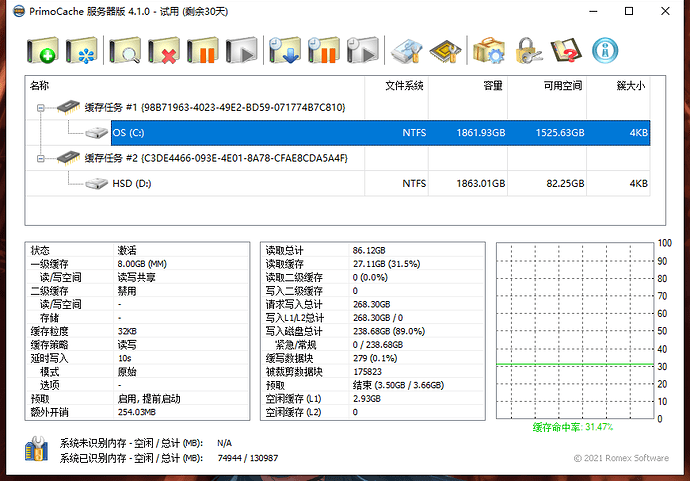Open the About info icon
The image size is (690, 481).
[x=605, y=50]
